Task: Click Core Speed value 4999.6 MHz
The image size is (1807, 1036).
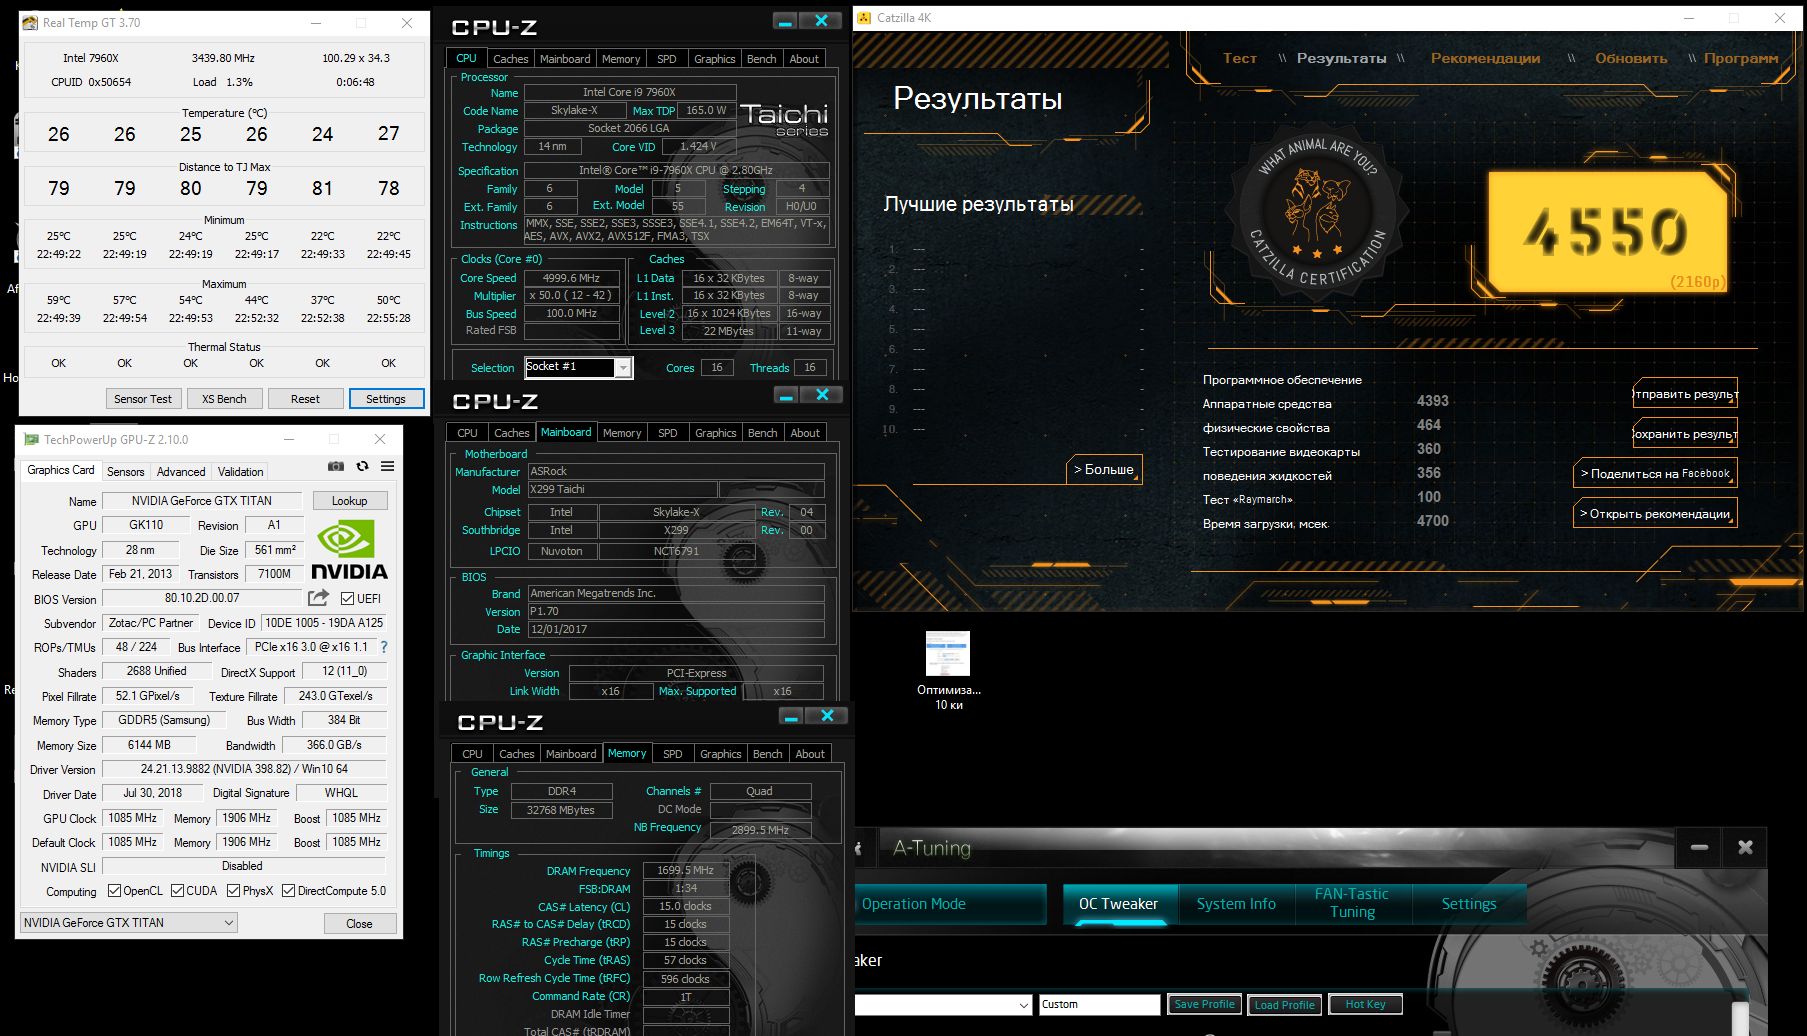Action: [571, 278]
